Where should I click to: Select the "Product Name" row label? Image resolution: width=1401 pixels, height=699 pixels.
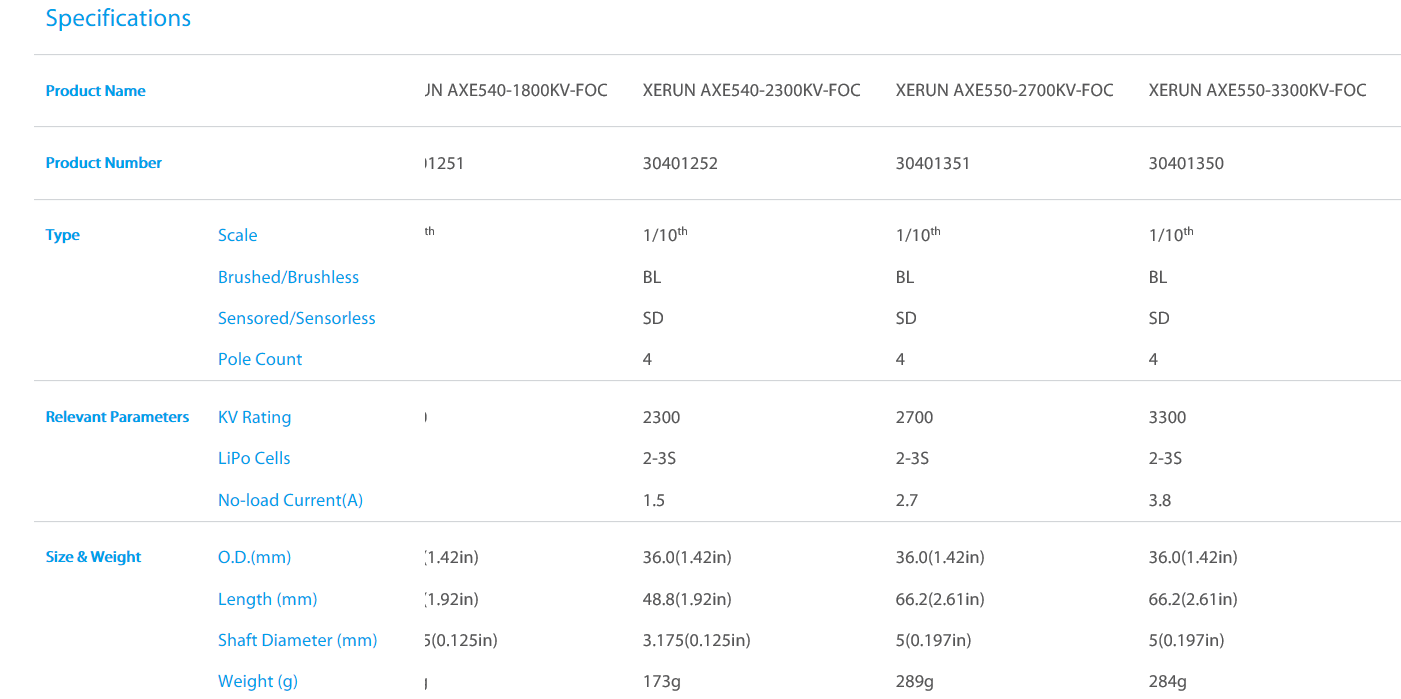click(96, 91)
